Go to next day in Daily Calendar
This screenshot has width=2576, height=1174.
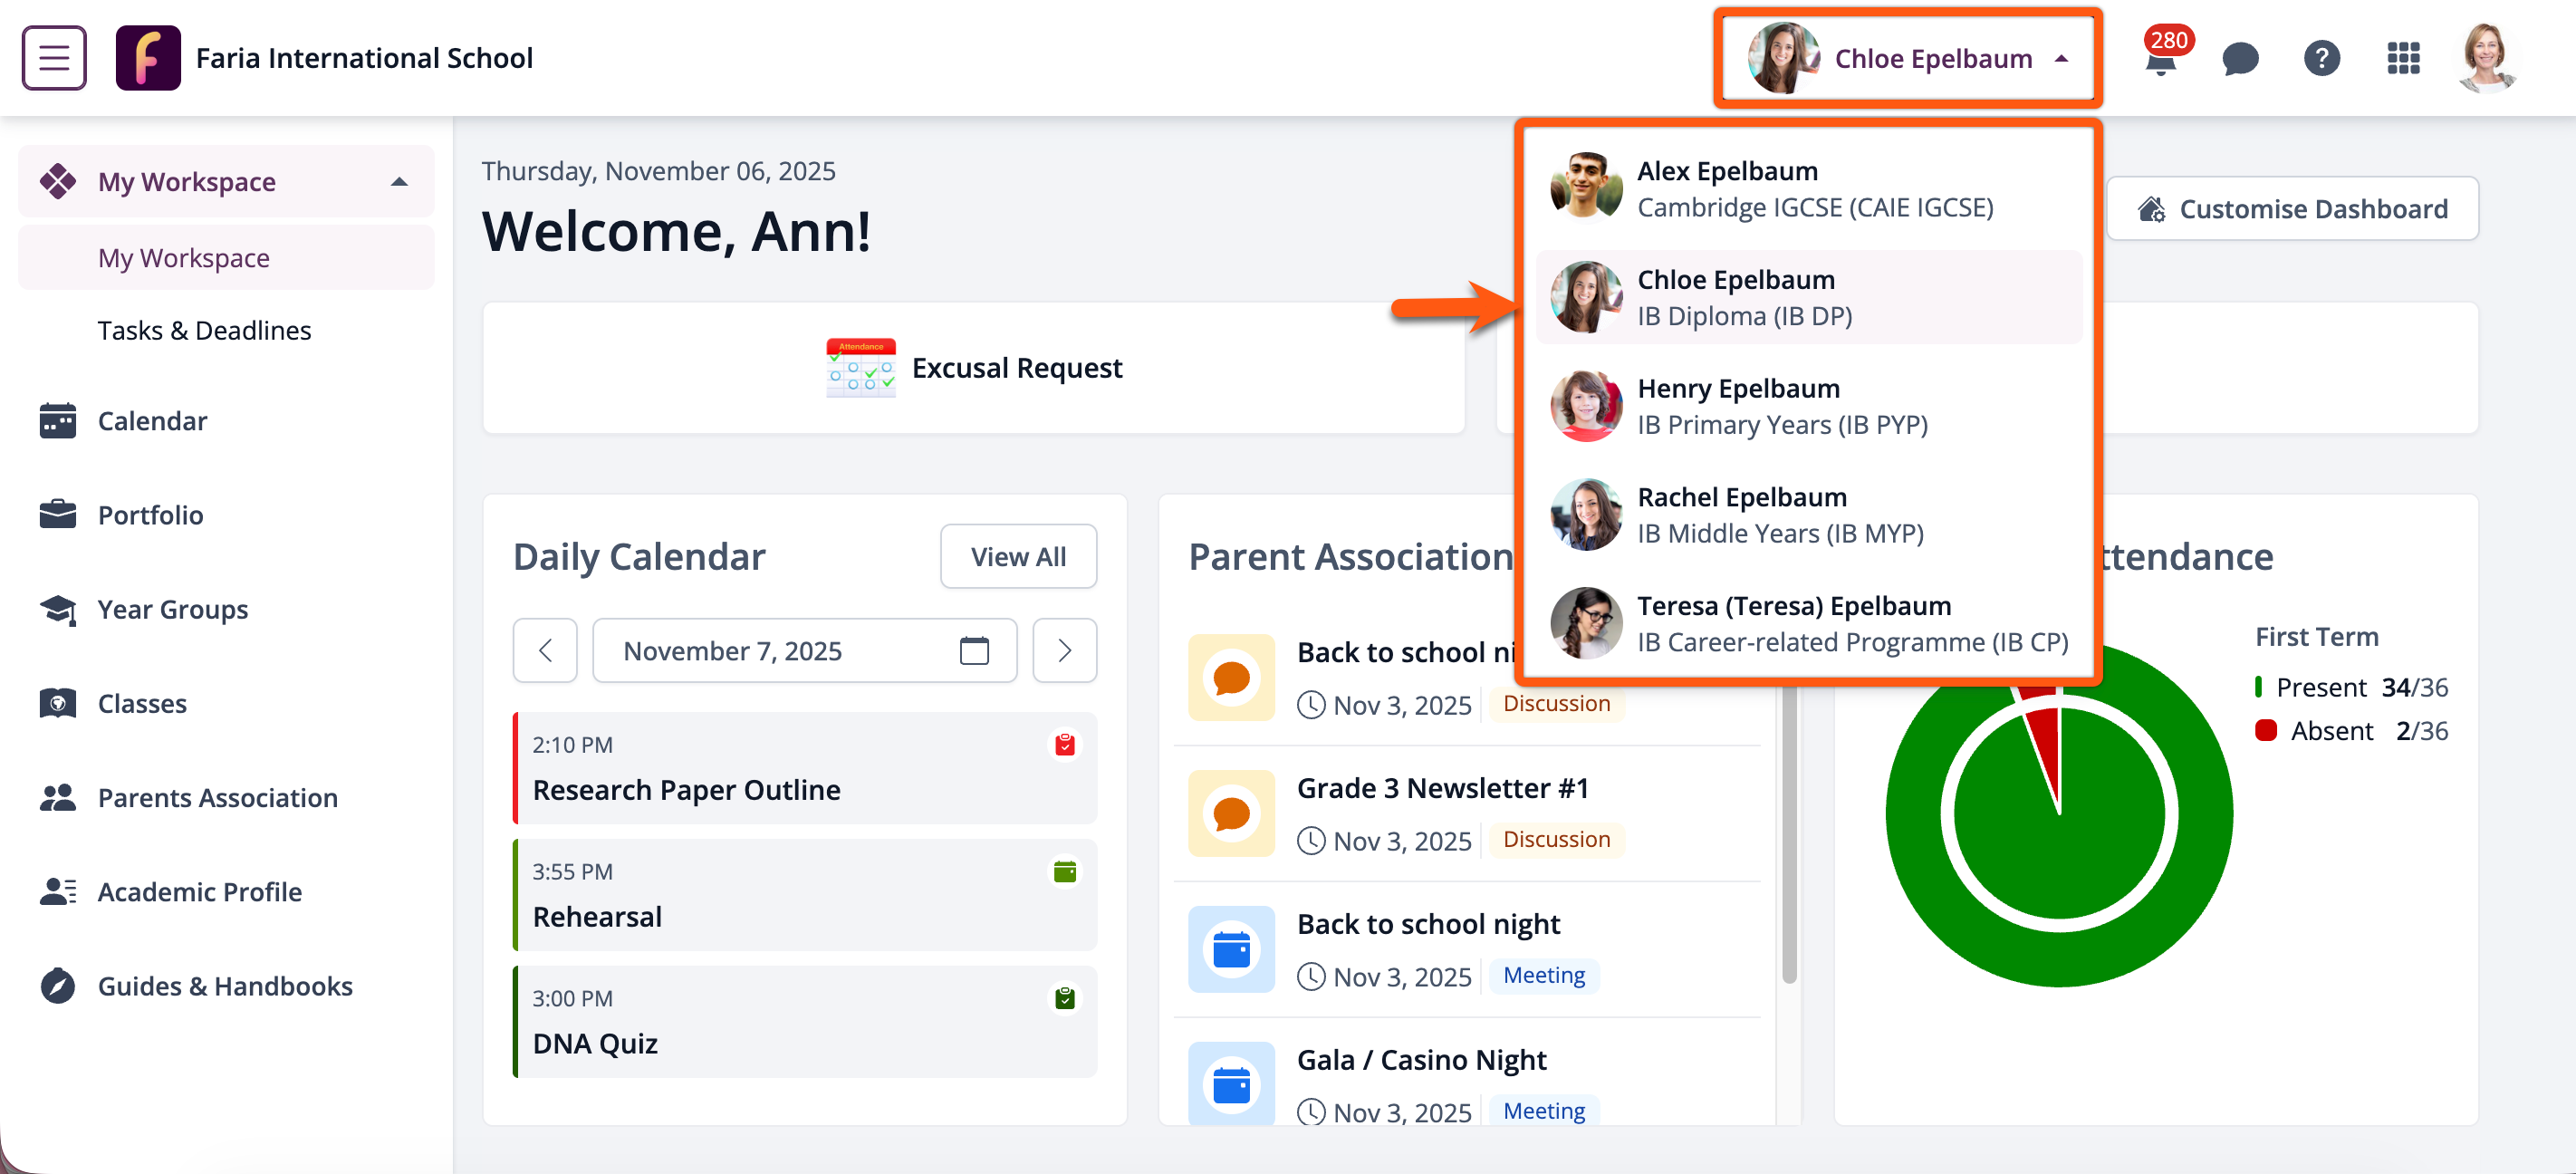tap(1064, 651)
